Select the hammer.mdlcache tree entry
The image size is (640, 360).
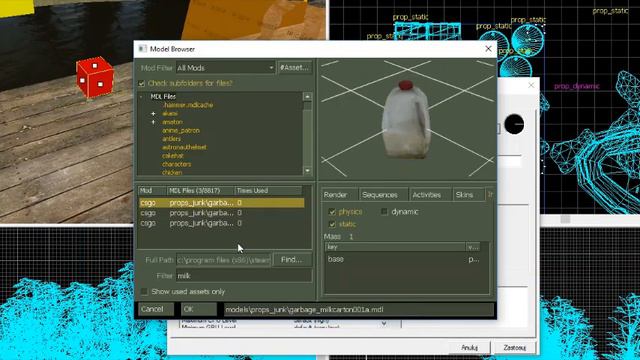point(188,105)
